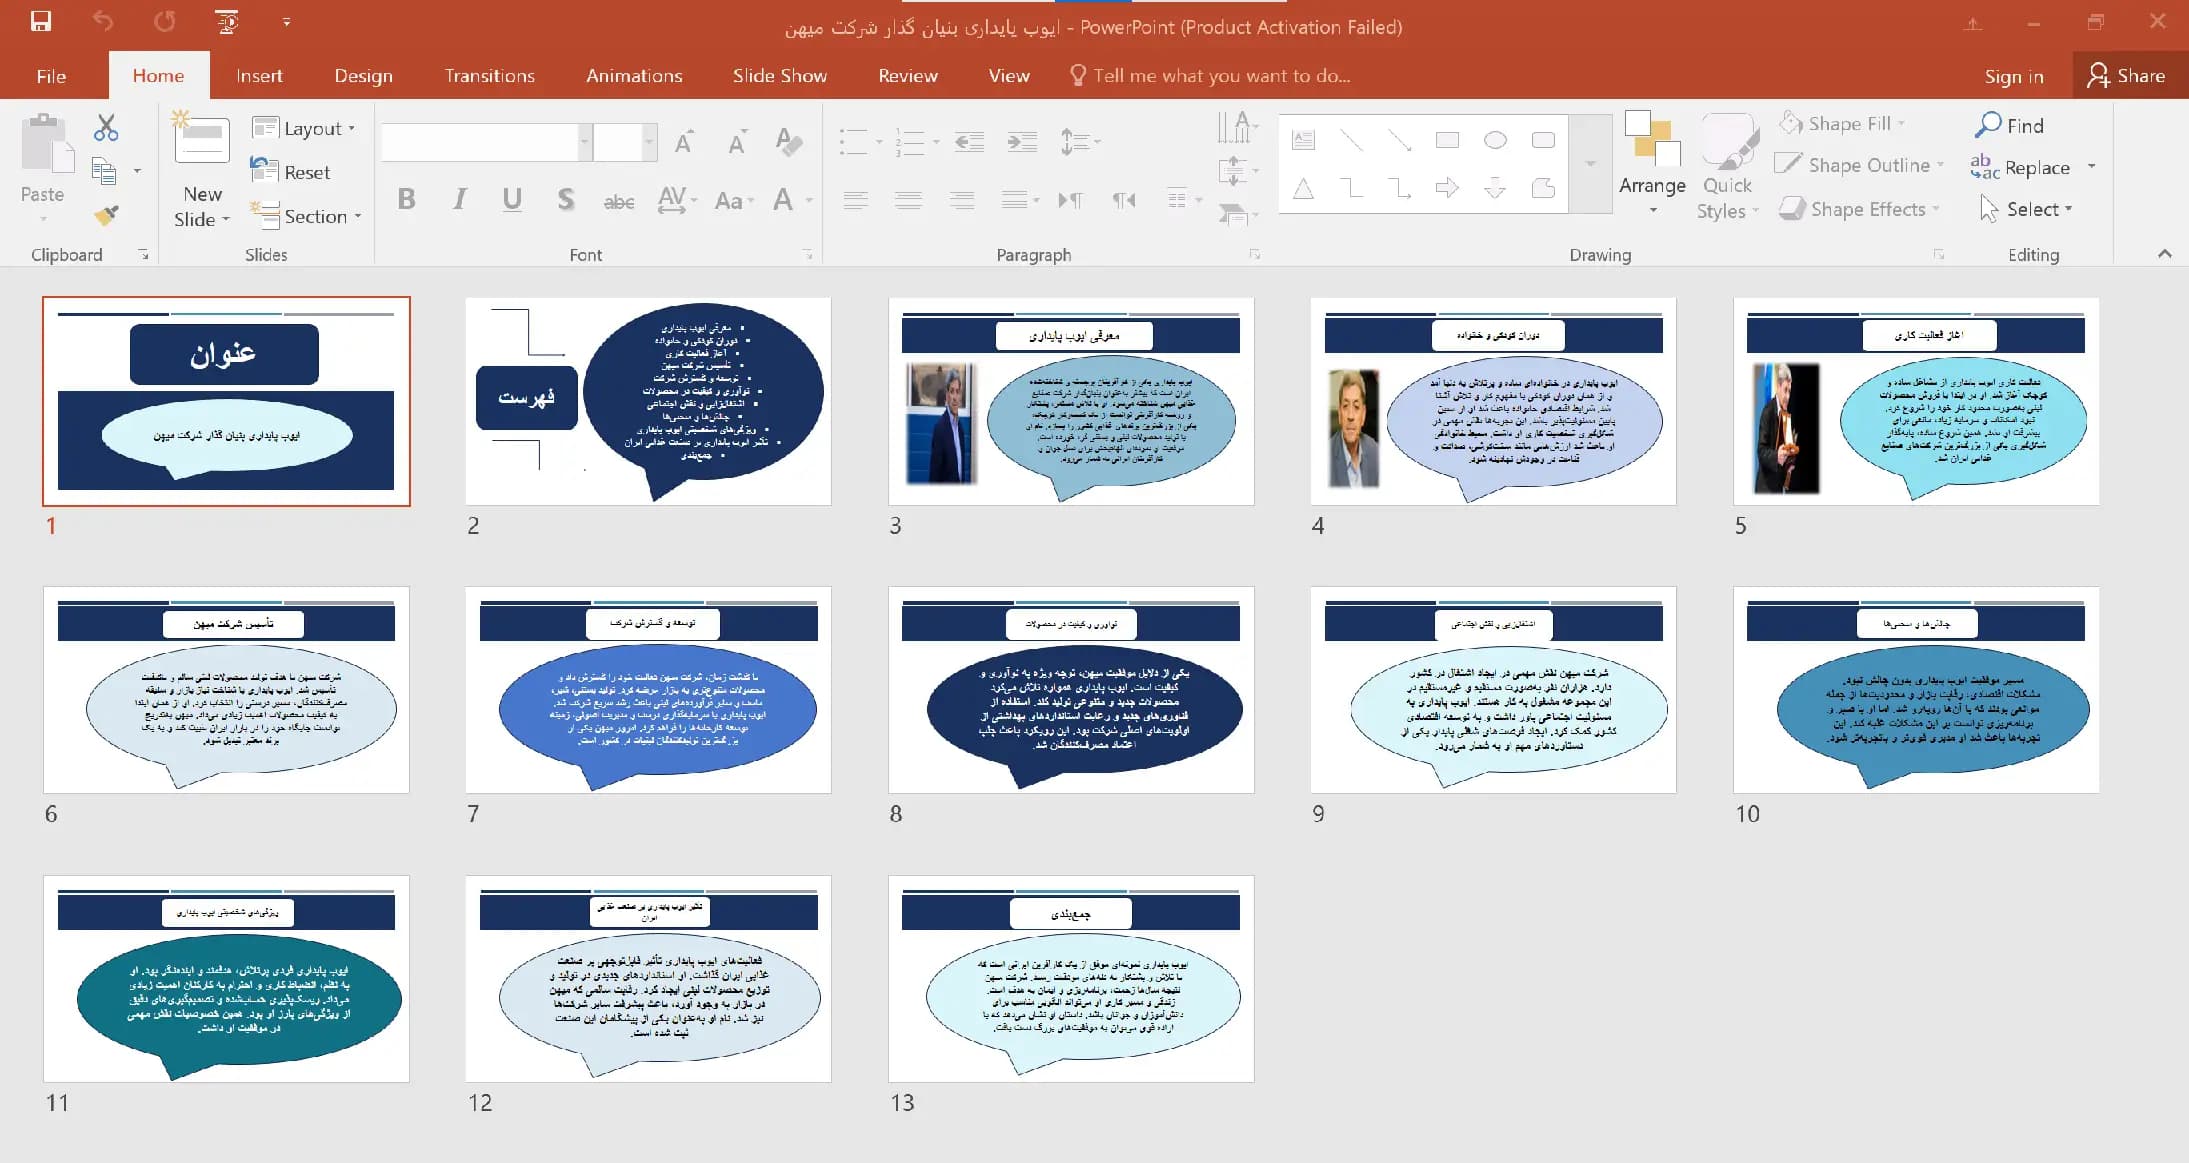This screenshot has height=1163, width=2189.
Task: Open the Shape Outline dropdown
Action: 1860,165
